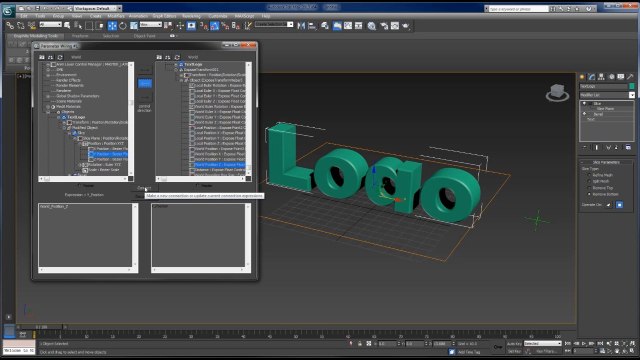Click the Render Production teapot icon
Viewport: 640px width, 360px height.
[x=405, y=26]
